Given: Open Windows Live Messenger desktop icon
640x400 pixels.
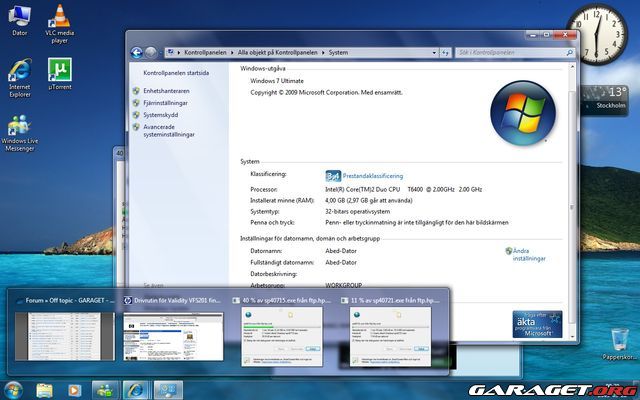Looking at the screenshot, I should [x=19, y=126].
